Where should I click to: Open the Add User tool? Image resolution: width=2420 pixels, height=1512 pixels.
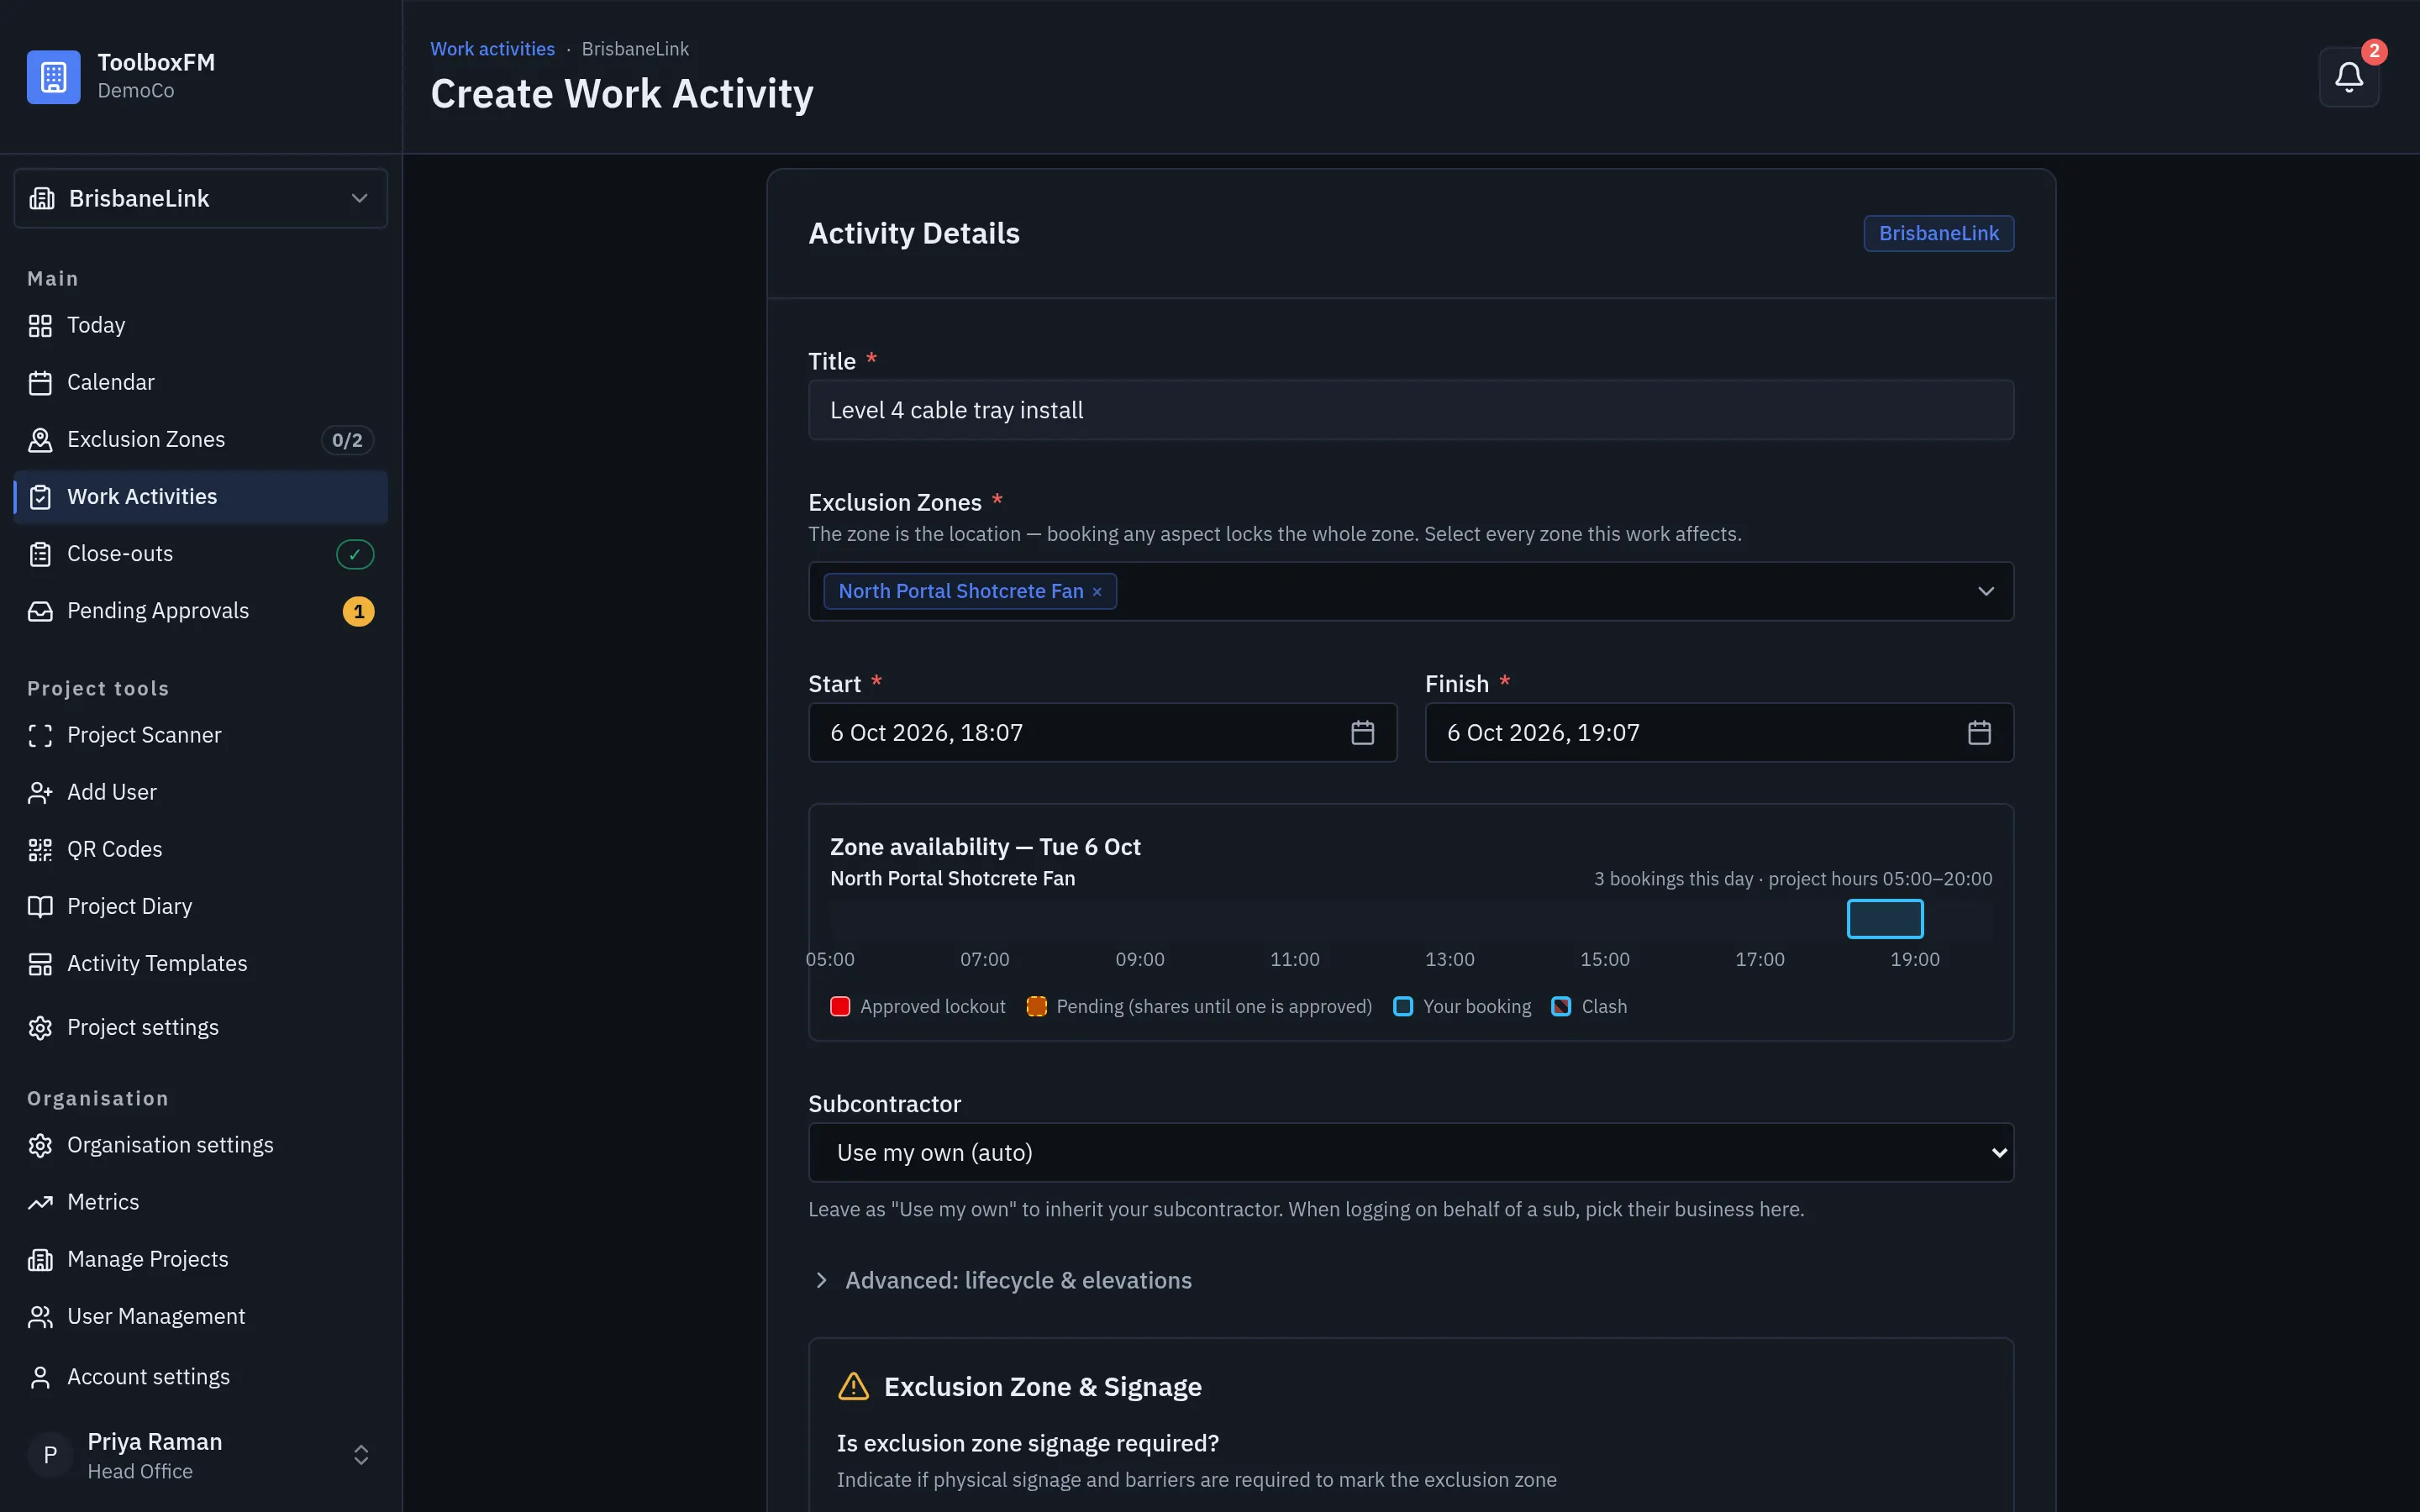click(x=200, y=792)
